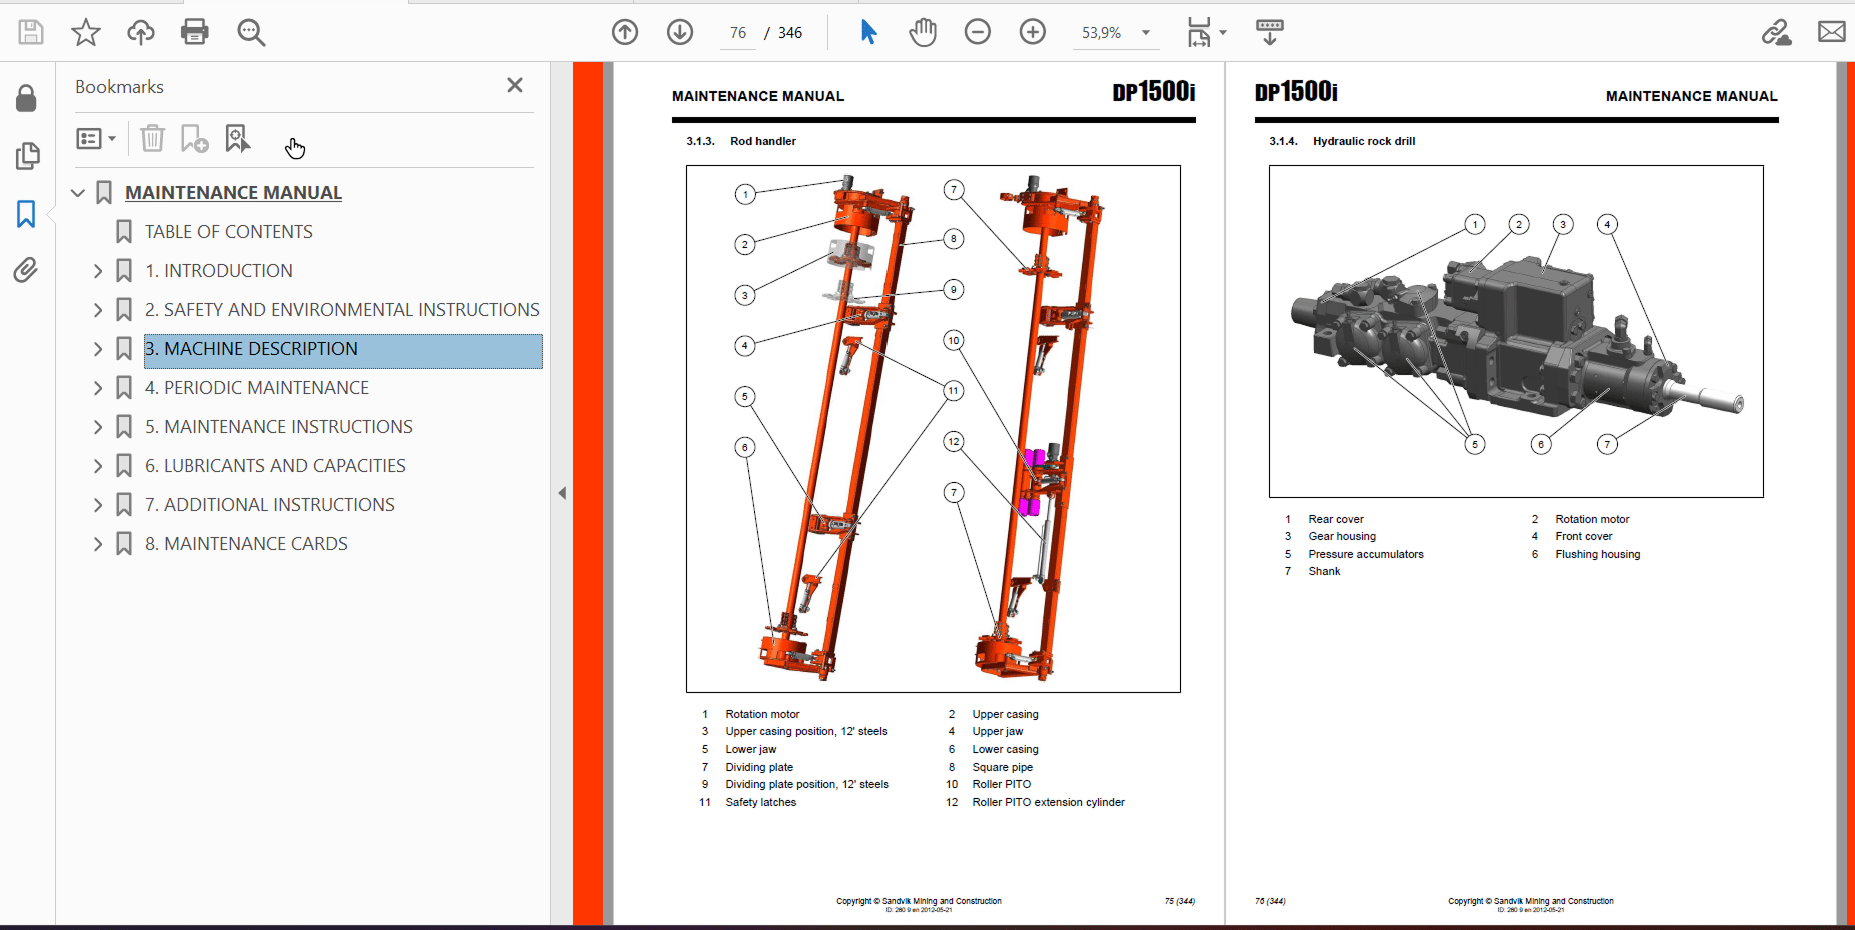Click the current page number field
The height and width of the screenshot is (930, 1855).
point(738,33)
